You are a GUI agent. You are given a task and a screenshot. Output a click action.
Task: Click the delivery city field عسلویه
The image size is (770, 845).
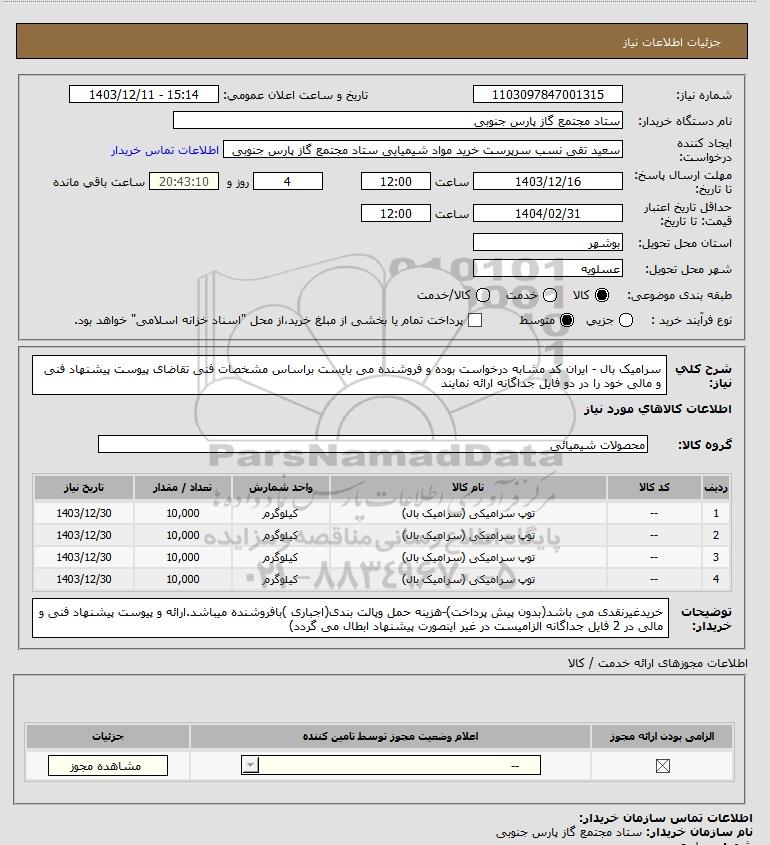coord(547,268)
